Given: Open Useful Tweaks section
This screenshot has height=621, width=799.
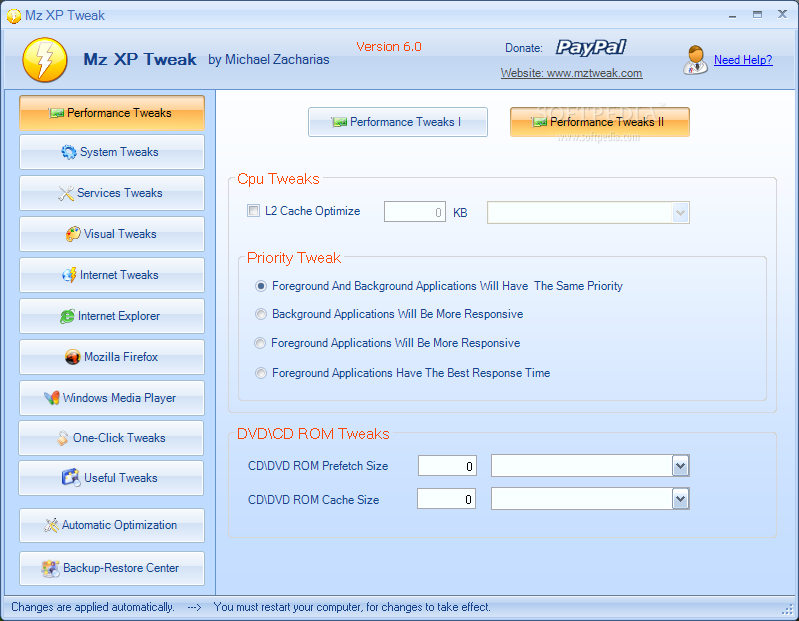Looking at the screenshot, I should 111,478.
